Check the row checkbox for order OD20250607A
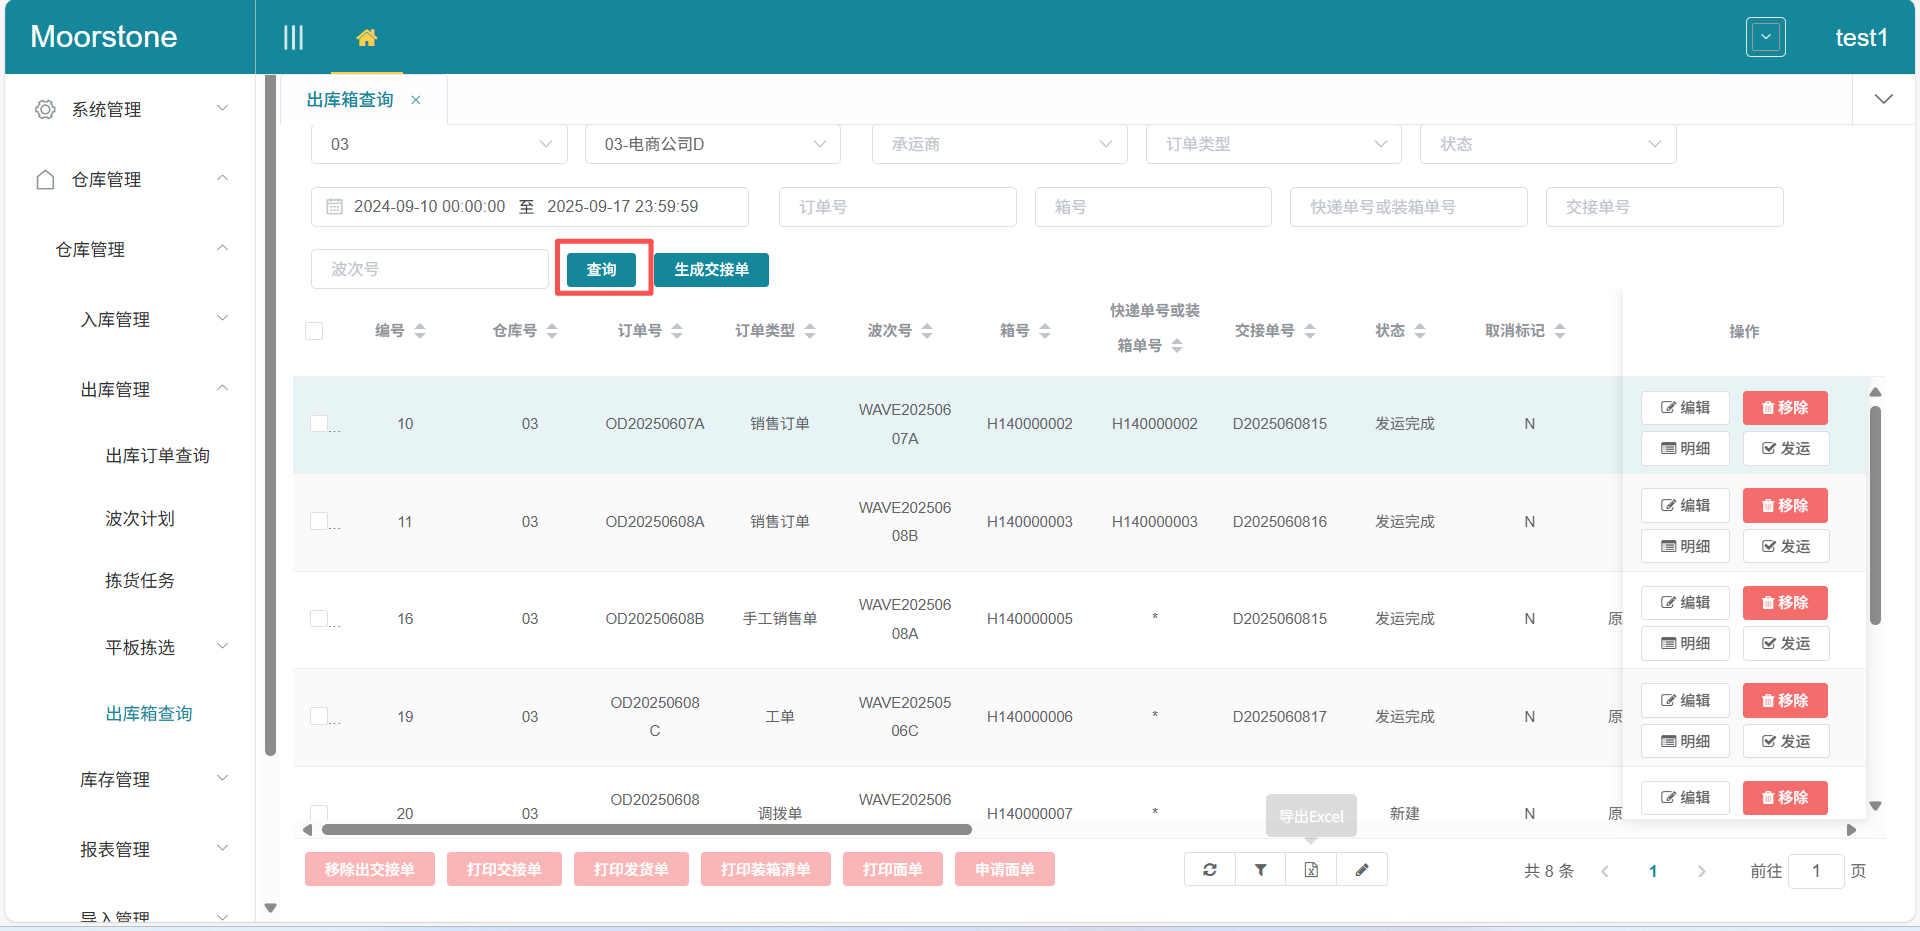 (317, 423)
